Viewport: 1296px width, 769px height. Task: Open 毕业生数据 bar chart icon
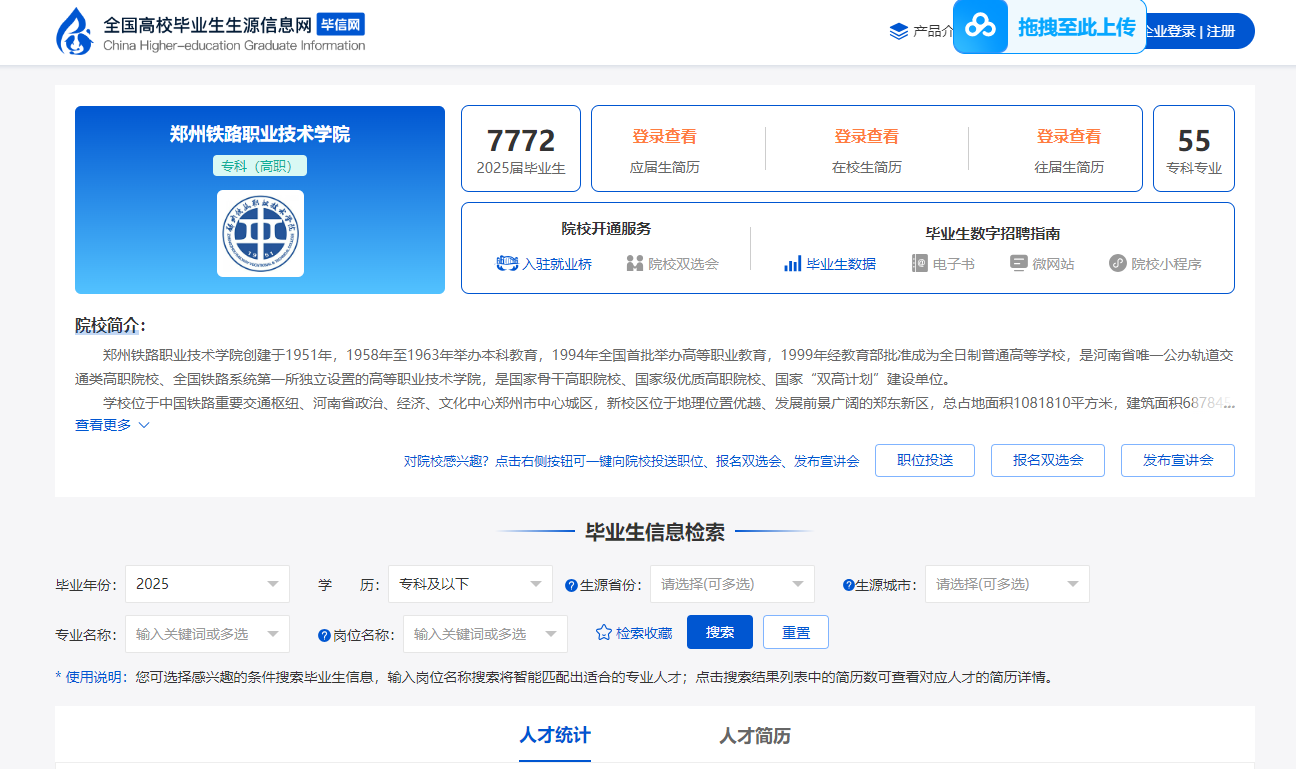tap(792, 264)
